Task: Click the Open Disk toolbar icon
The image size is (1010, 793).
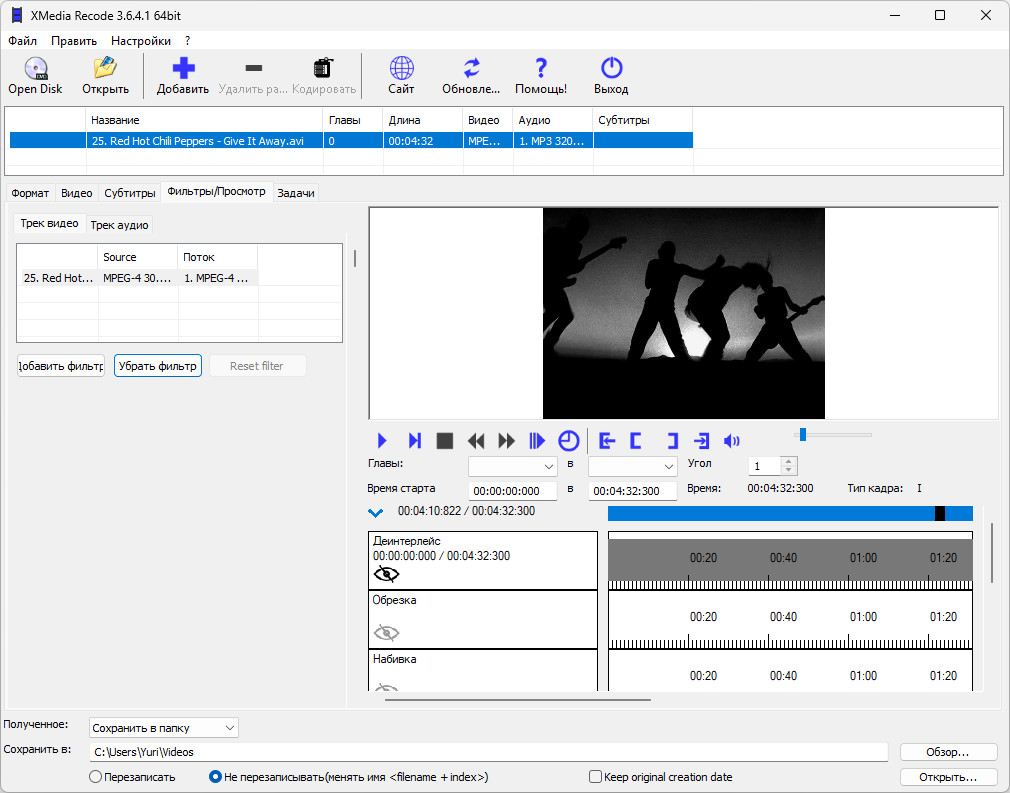Action: [x=35, y=68]
